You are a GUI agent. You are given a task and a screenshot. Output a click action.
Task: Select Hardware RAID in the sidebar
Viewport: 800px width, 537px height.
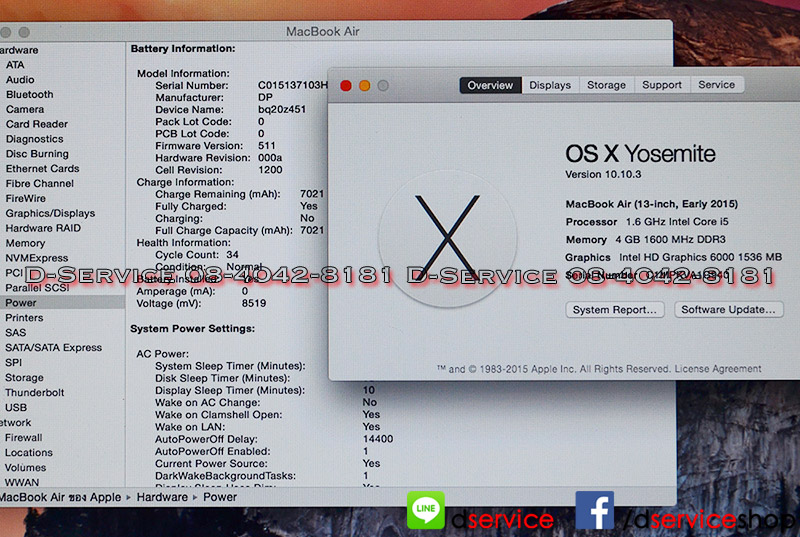pyautogui.click(x=43, y=228)
